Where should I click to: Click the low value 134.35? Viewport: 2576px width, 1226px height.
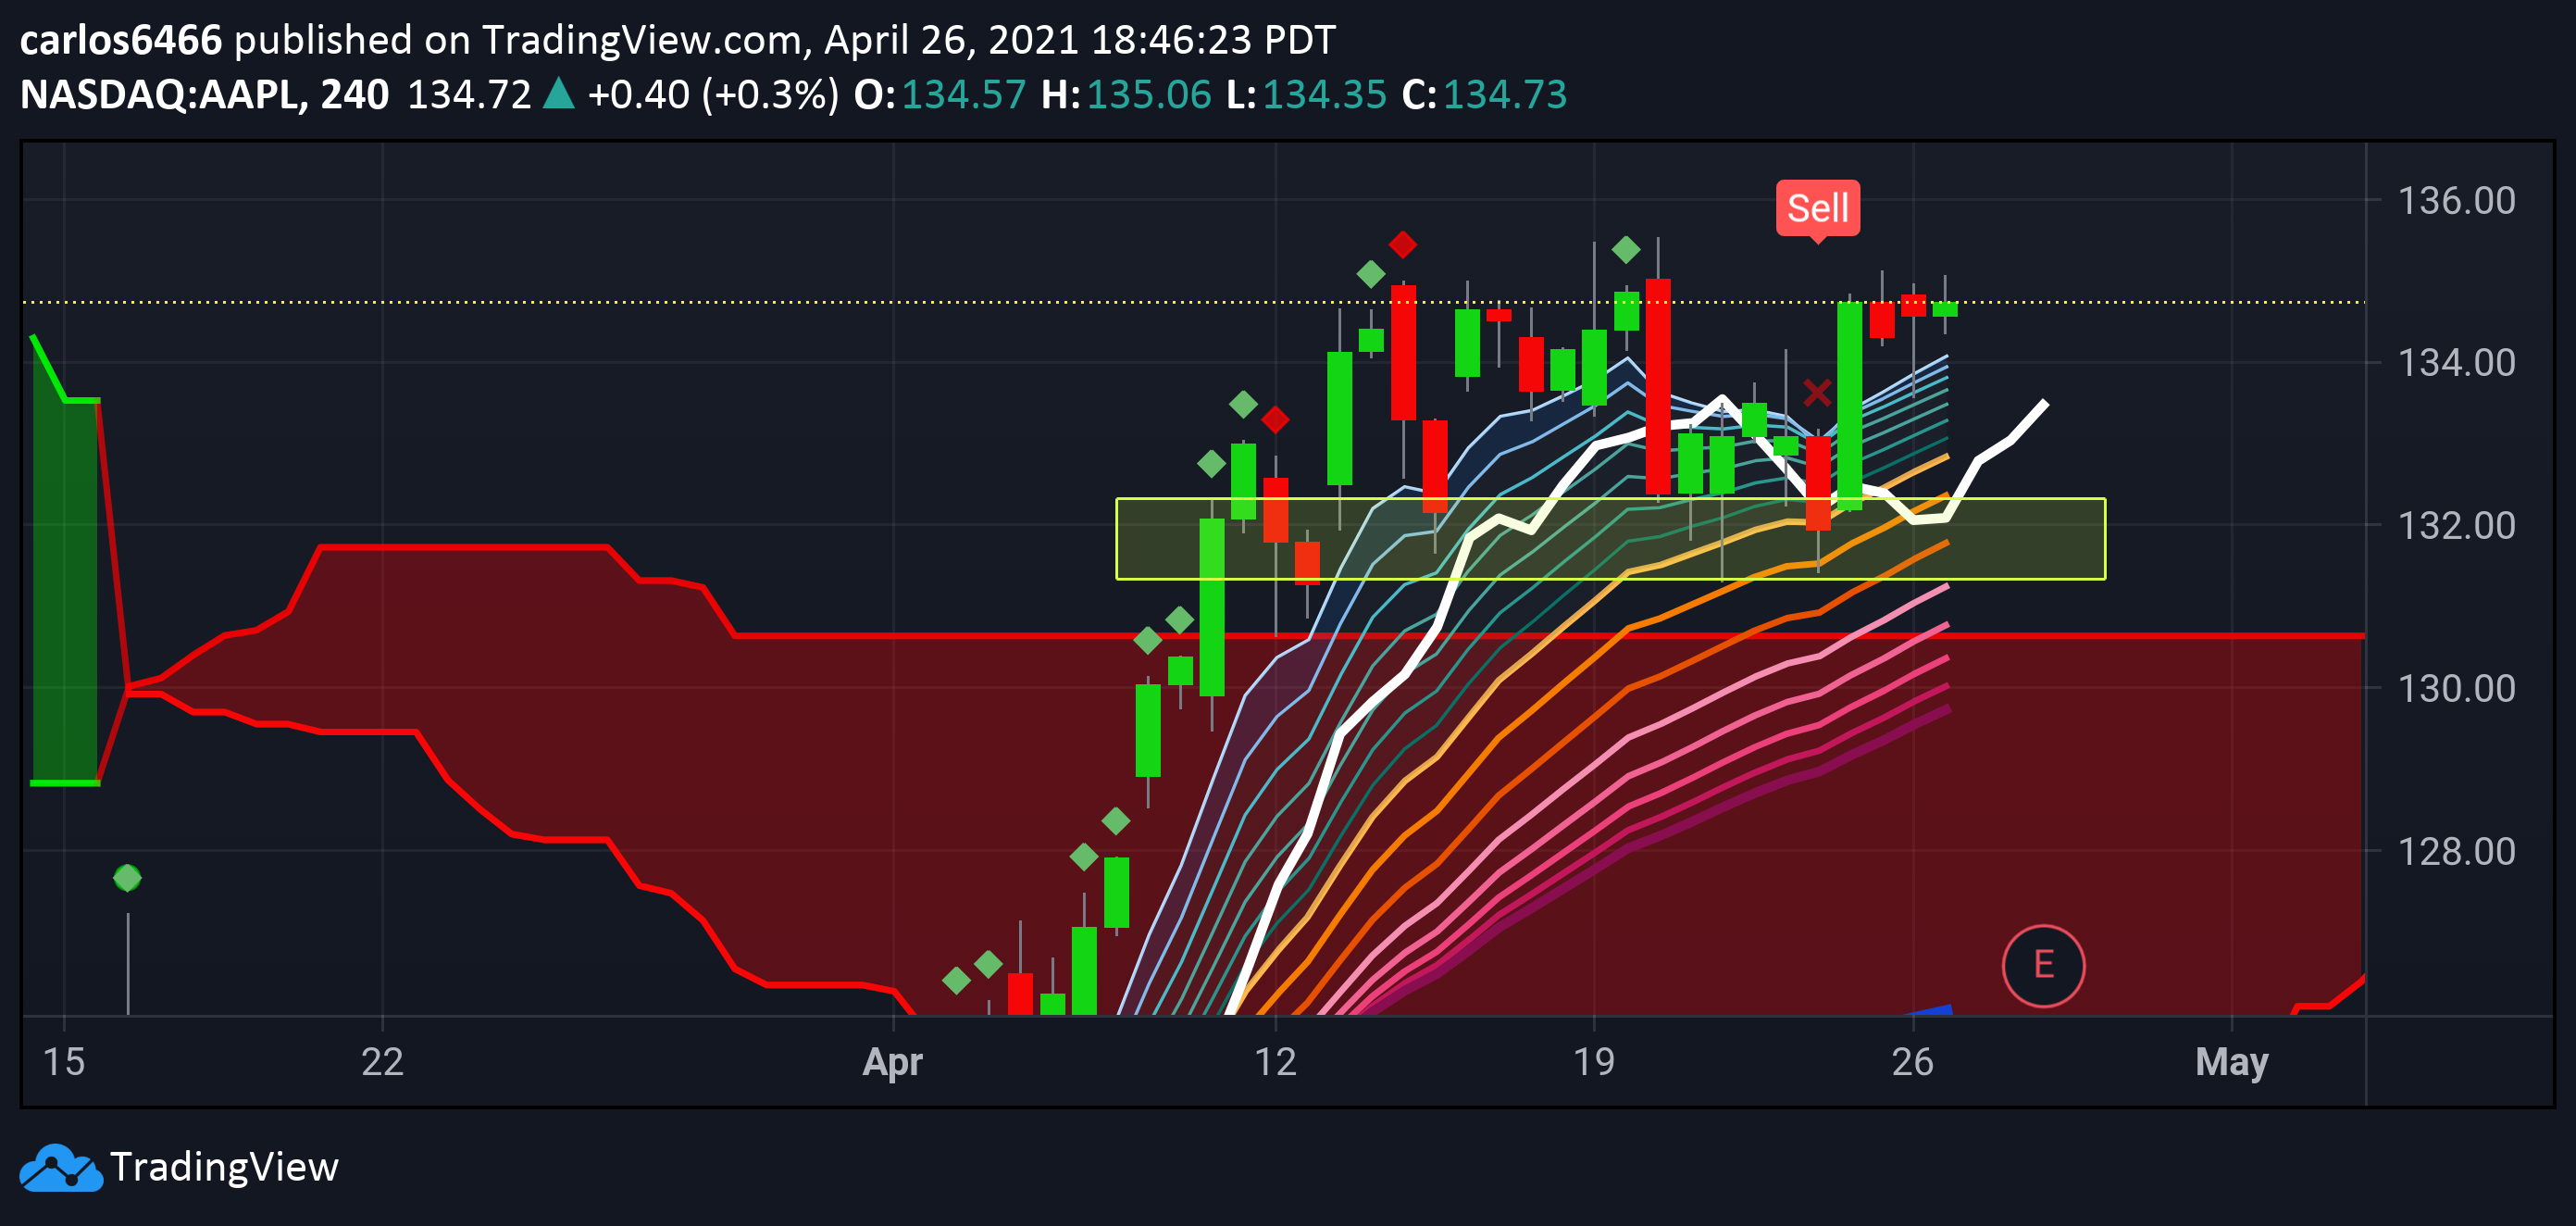[1324, 95]
